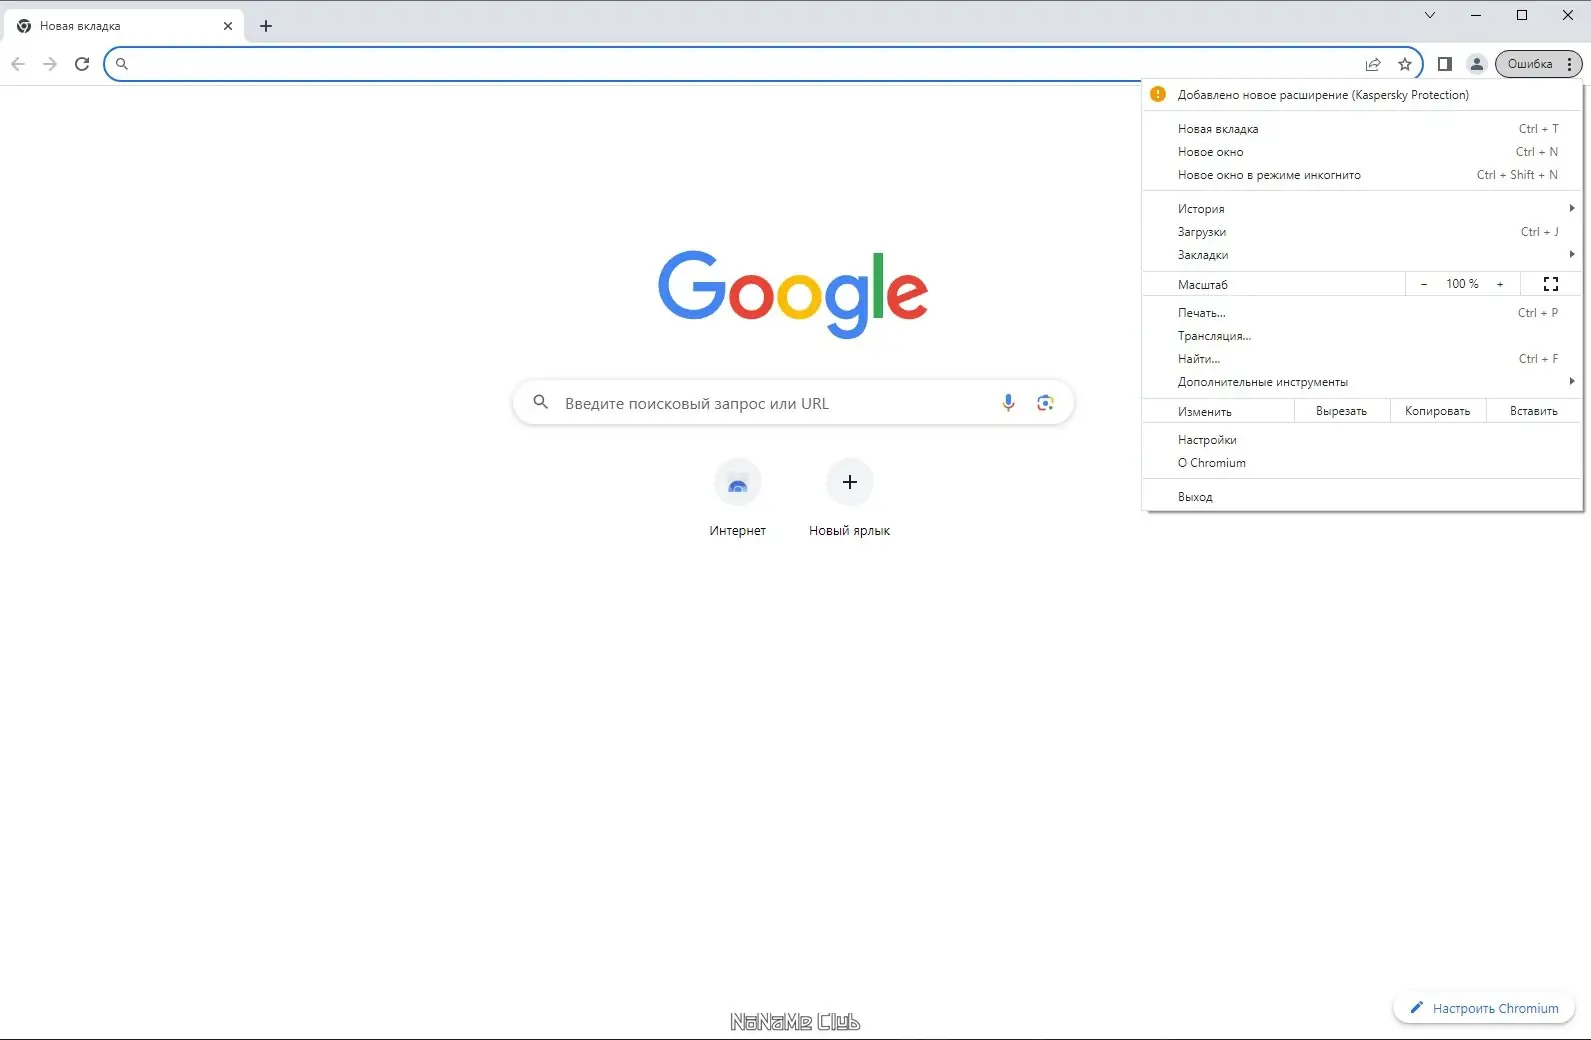1591x1040 pixels.
Task: Toggle the side panel icon
Action: coord(1445,64)
